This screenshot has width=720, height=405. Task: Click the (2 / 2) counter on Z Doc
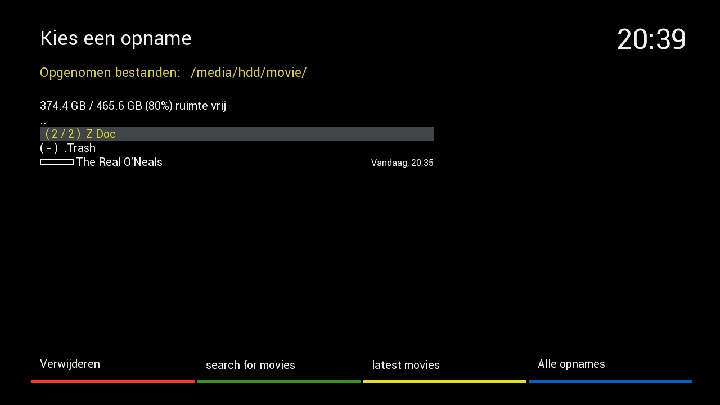(x=61, y=134)
